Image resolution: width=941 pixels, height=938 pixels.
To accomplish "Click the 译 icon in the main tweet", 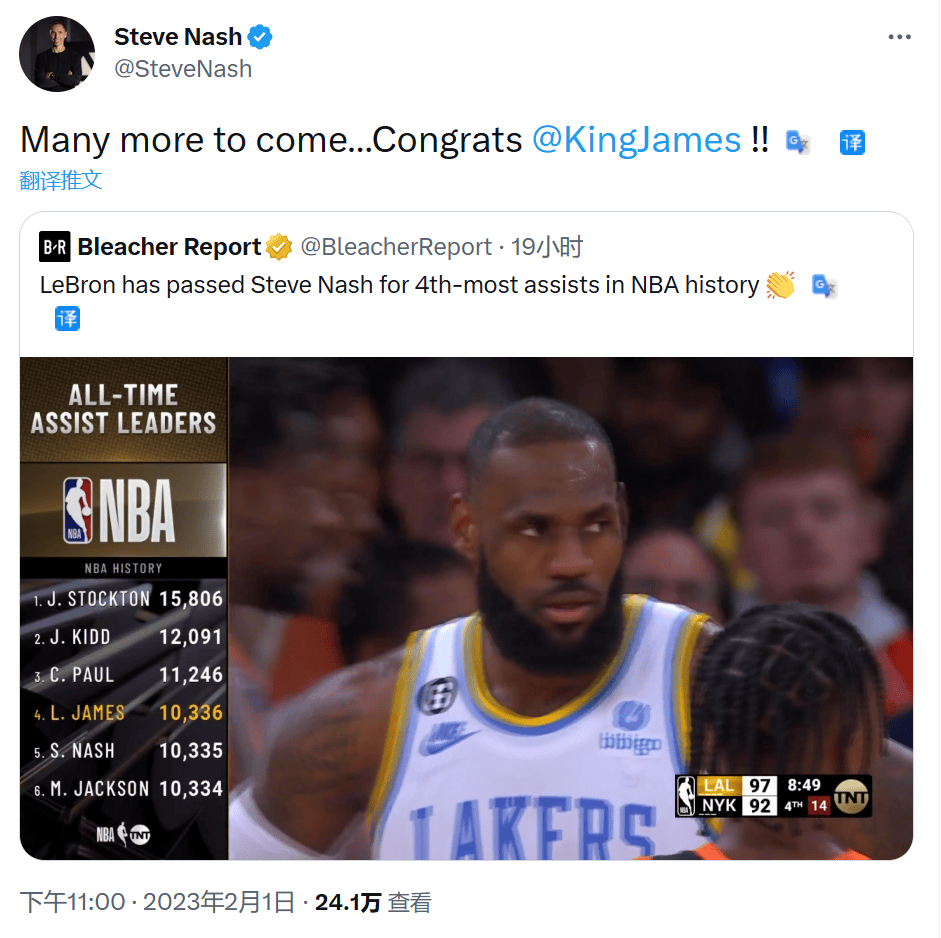I will pyautogui.click(x=852, y=142).
